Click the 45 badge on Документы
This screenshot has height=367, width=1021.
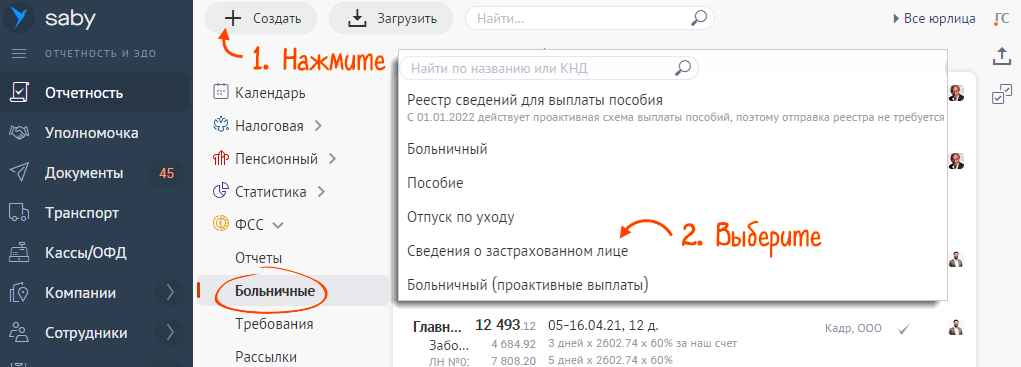[x=167, y=173]
